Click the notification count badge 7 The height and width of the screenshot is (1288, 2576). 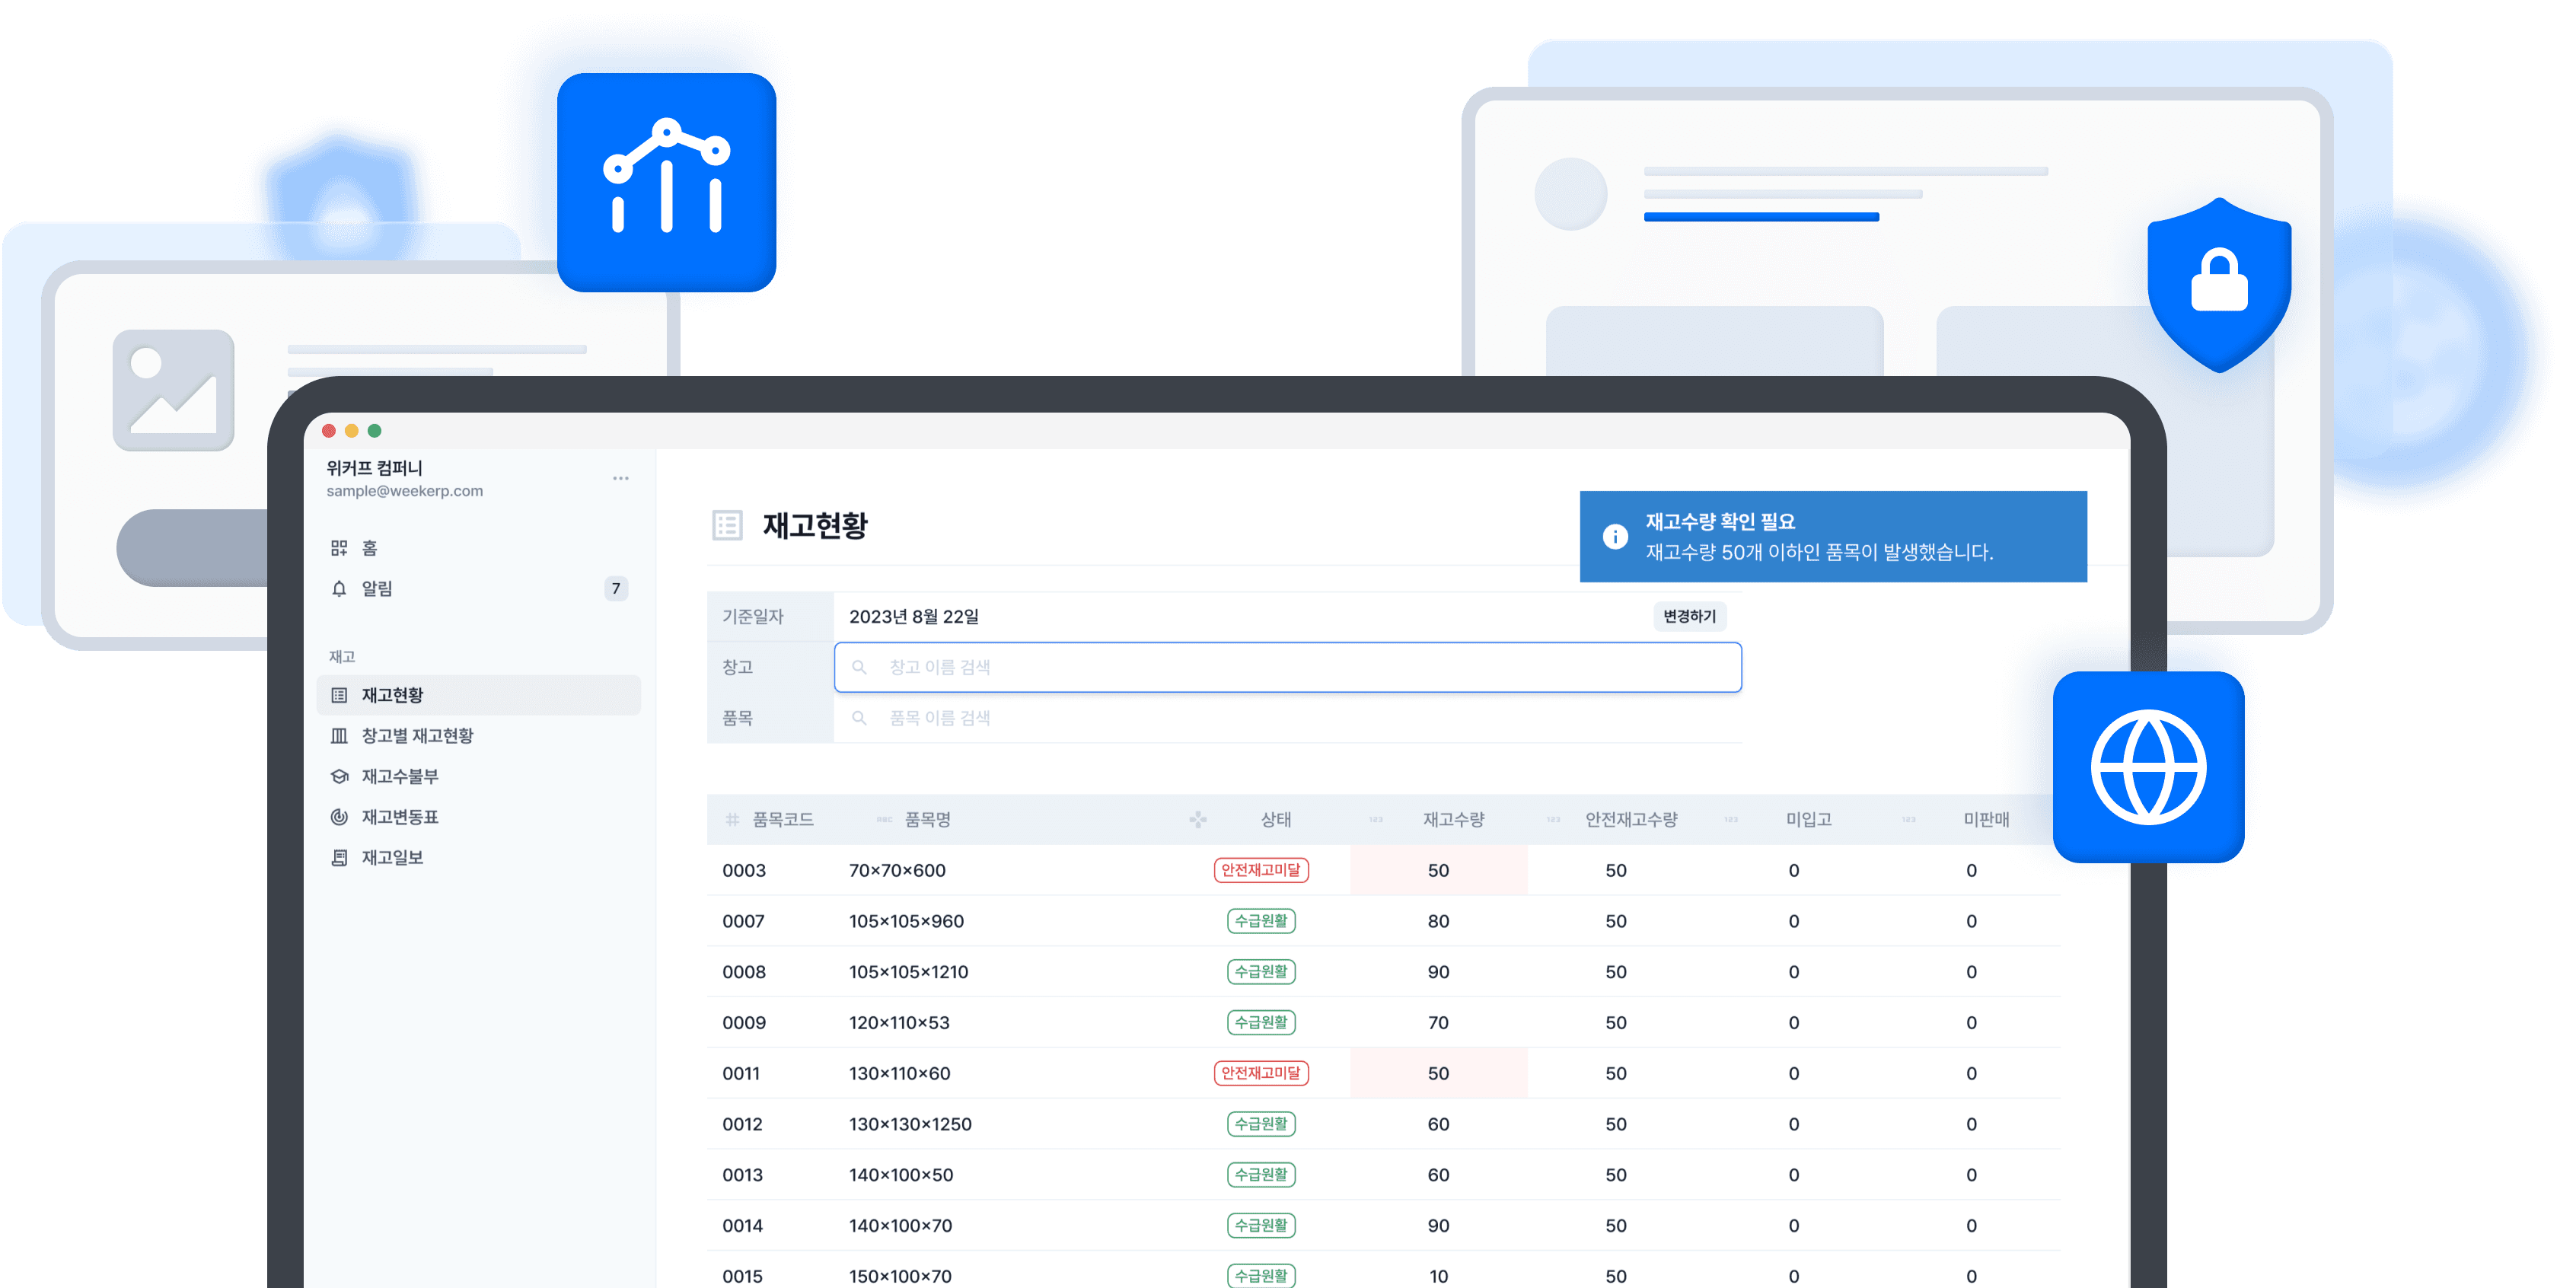pyautogui.click(x=616, y=589)
